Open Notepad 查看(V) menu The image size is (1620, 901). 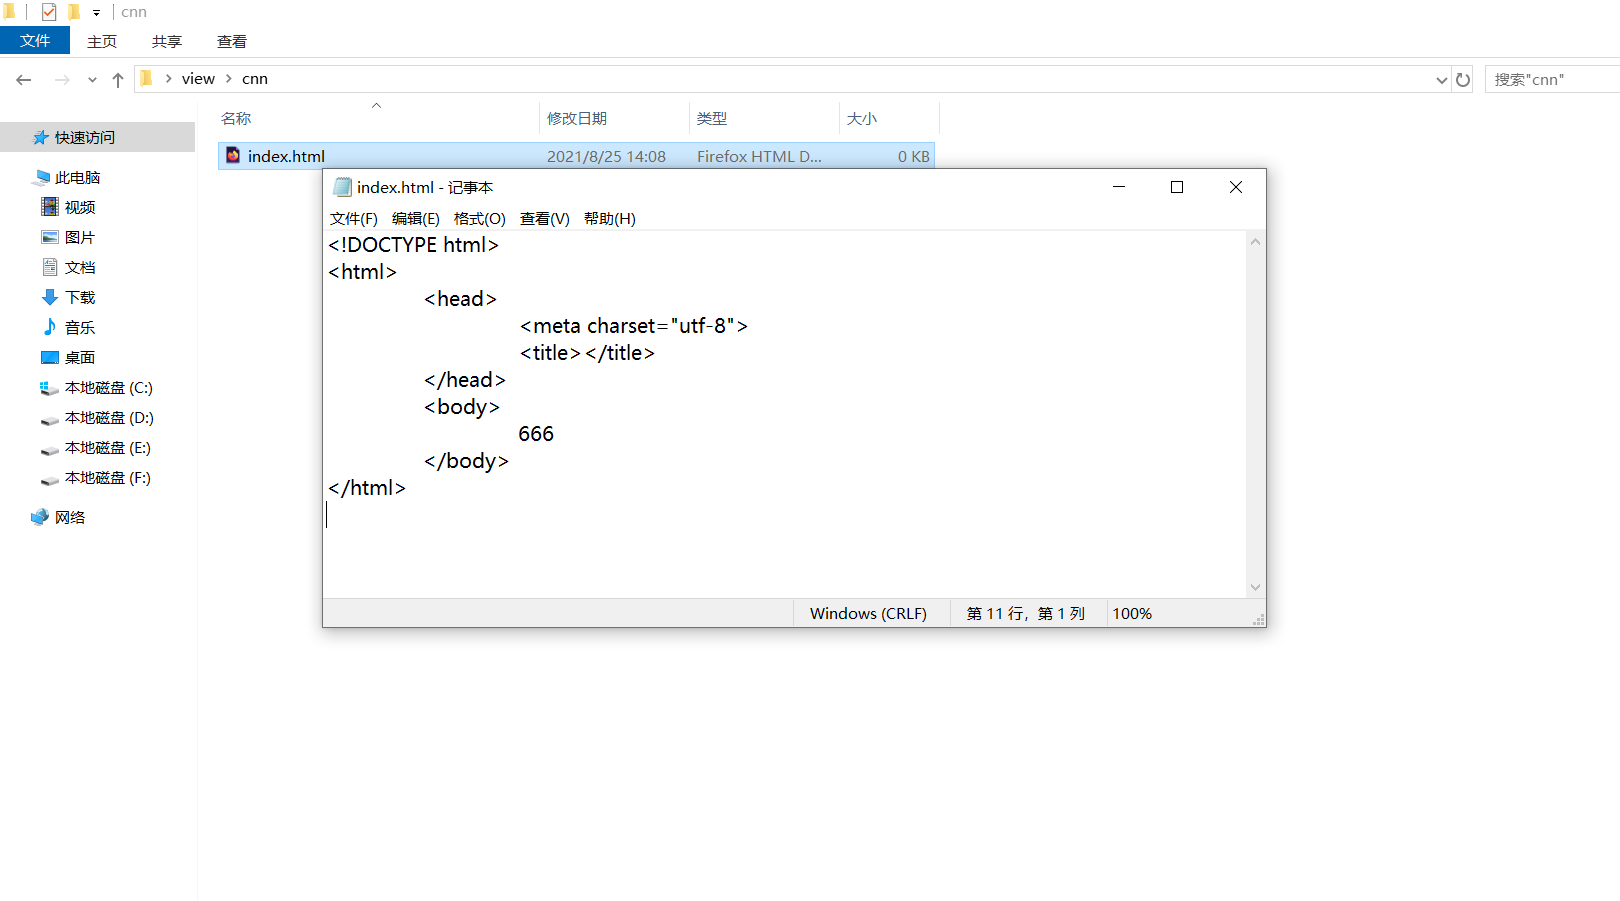click(545, 218)
